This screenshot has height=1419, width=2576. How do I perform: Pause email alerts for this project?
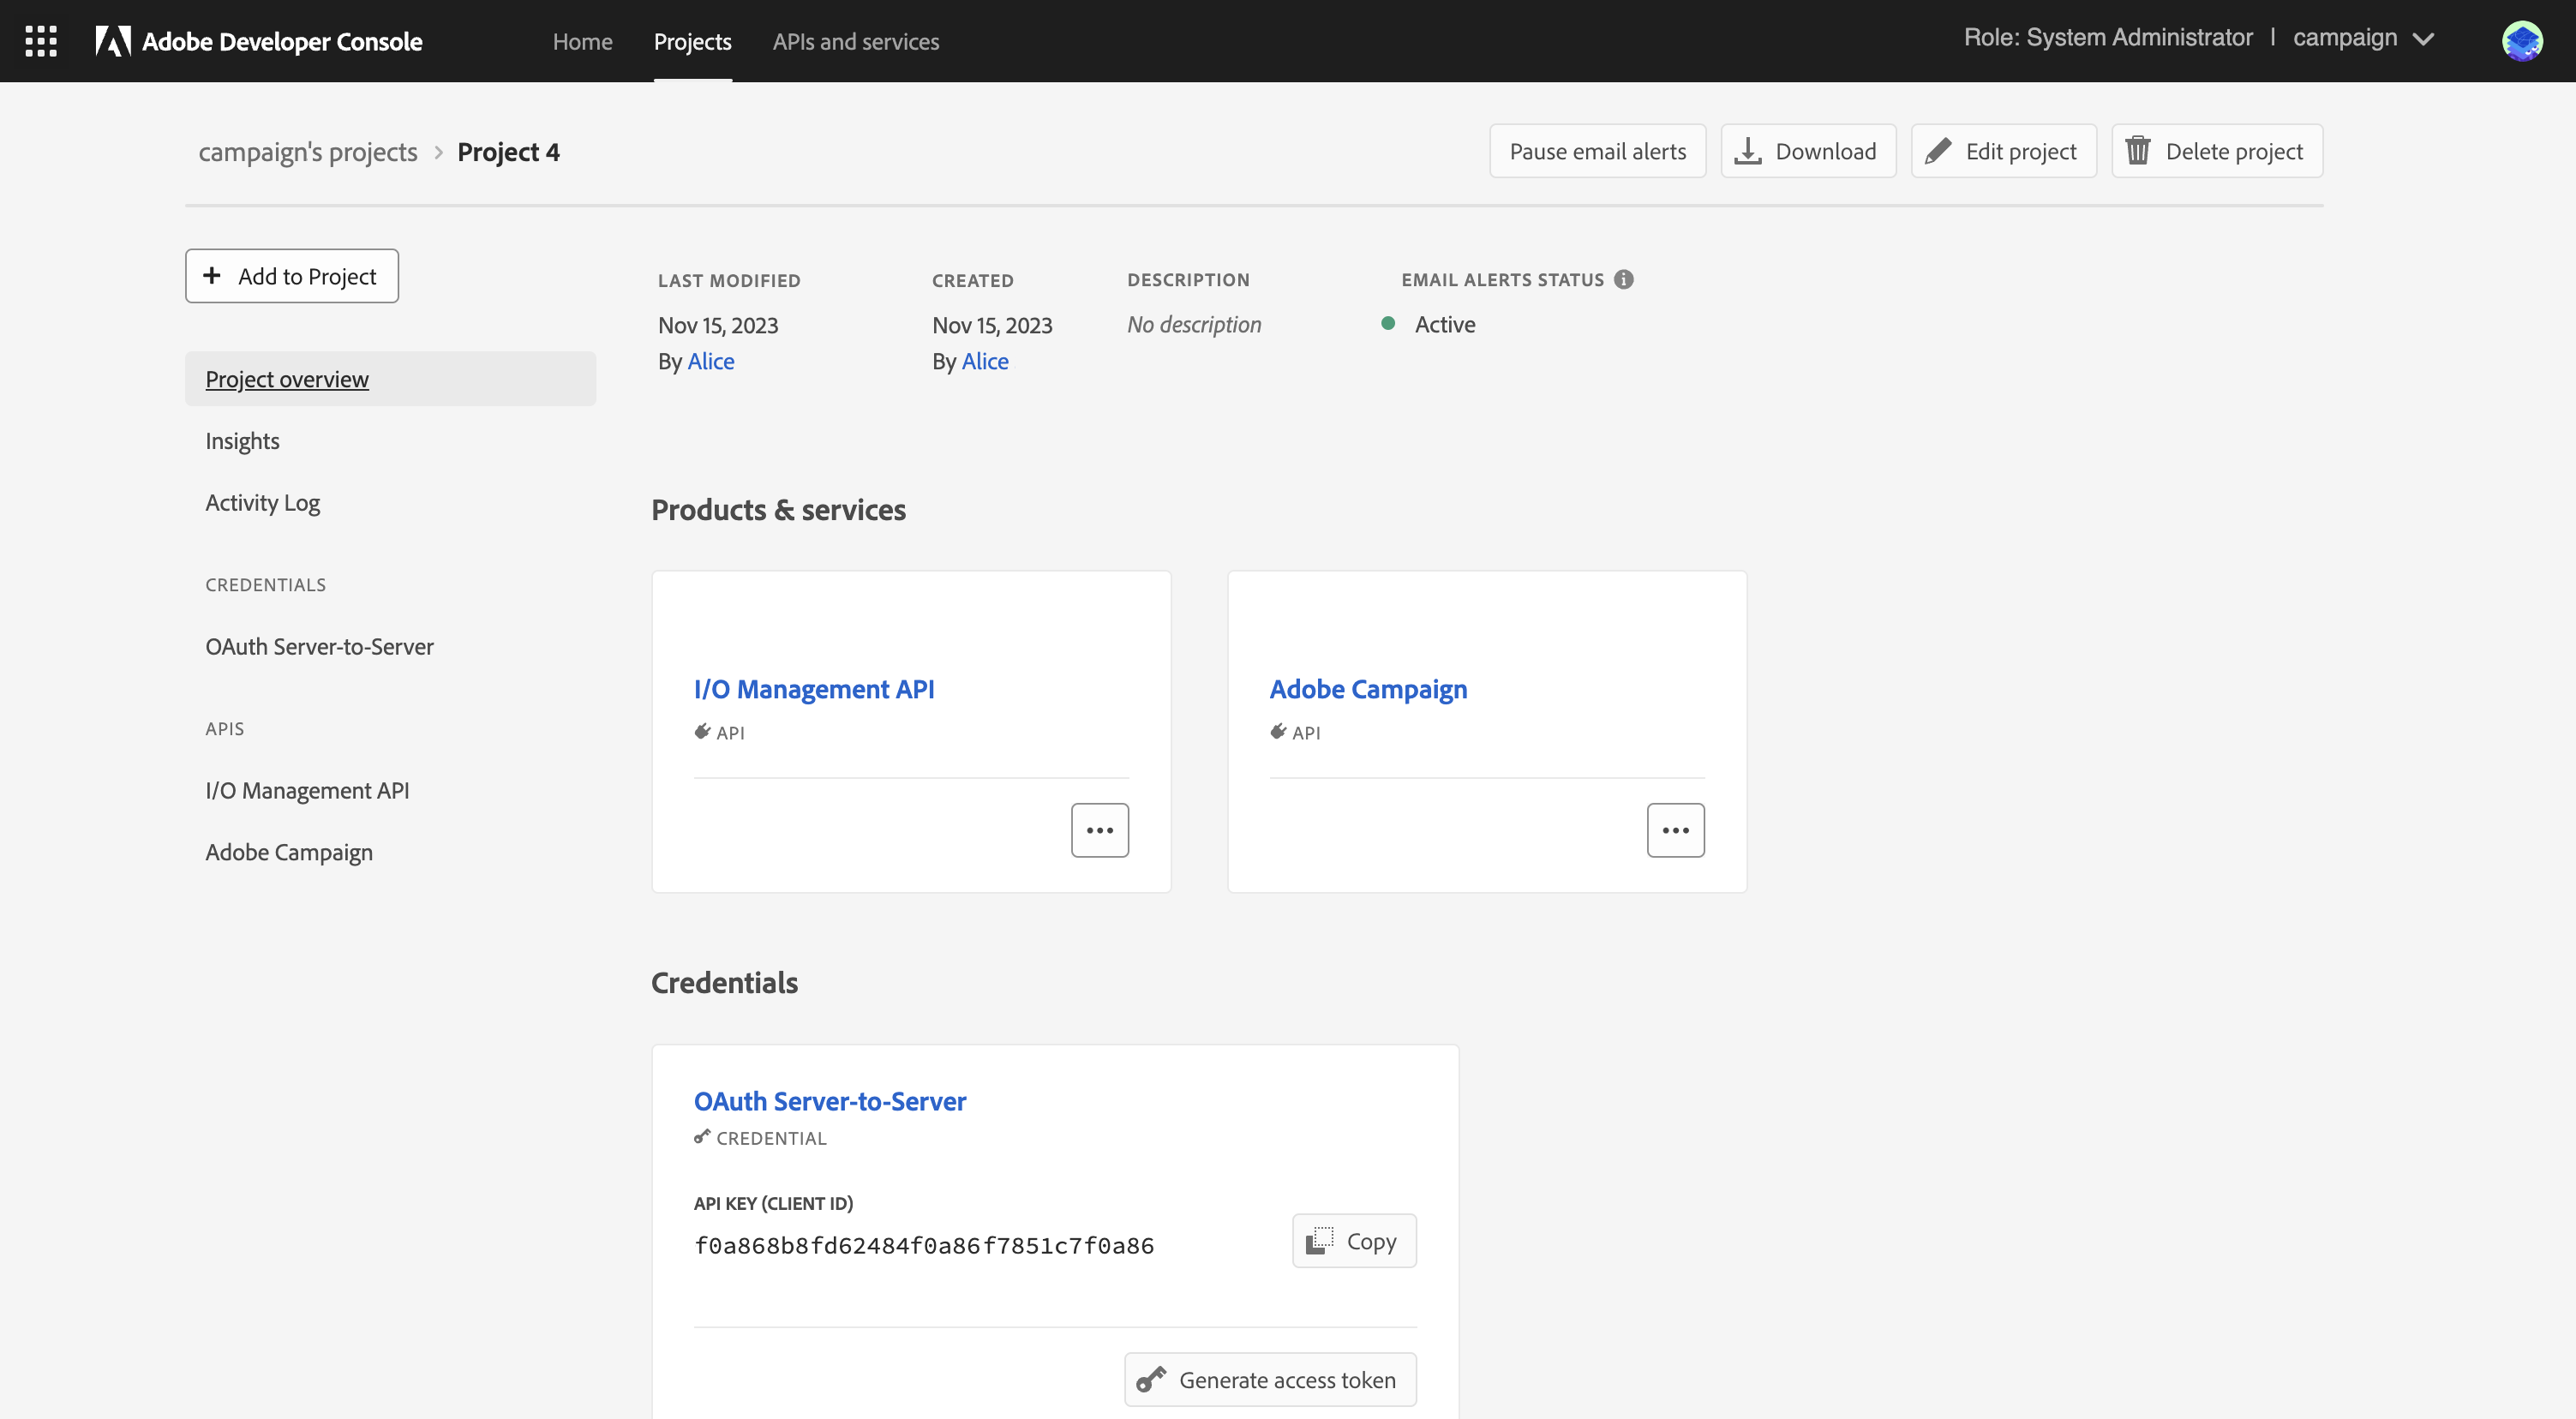(1597, 151)
